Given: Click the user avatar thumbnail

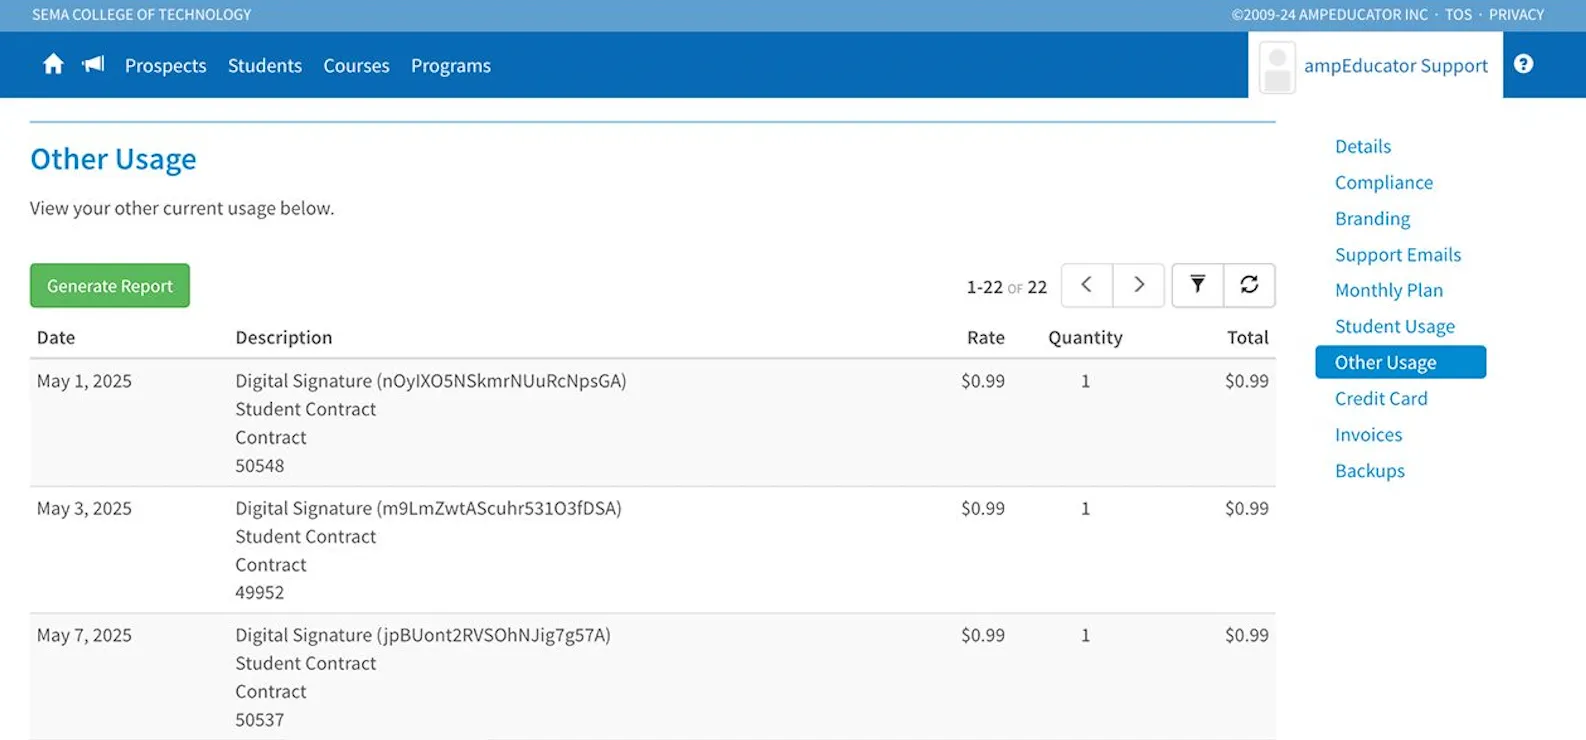Looking at the screenshot, I should (1277, 67).
